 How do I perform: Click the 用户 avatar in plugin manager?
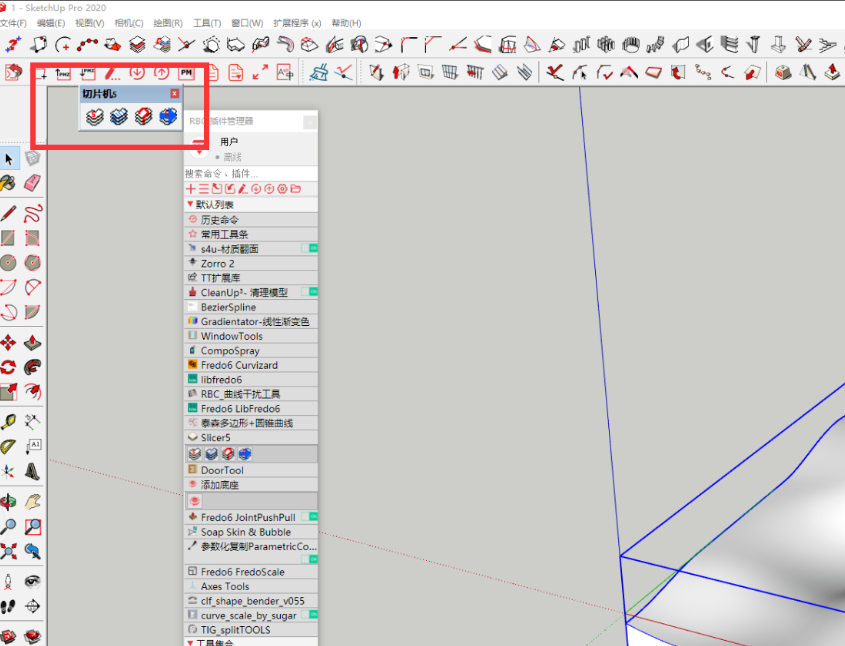point(199,147)
